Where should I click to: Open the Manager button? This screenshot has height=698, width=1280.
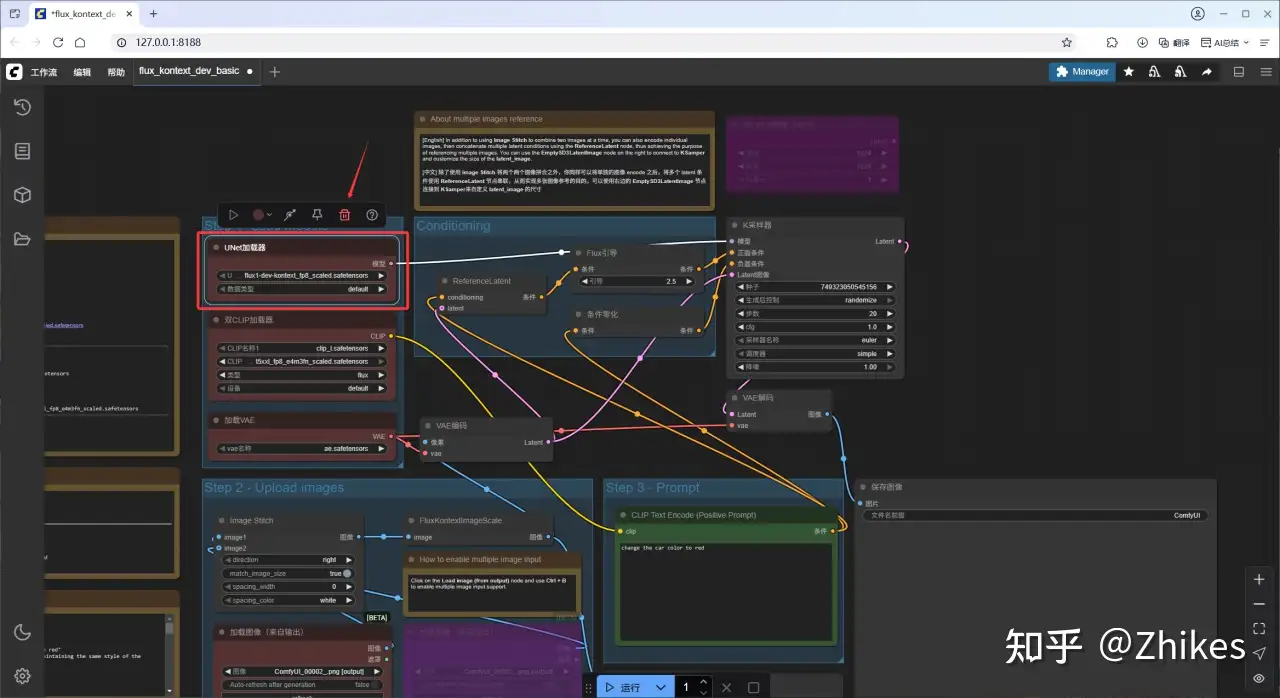1081,72
